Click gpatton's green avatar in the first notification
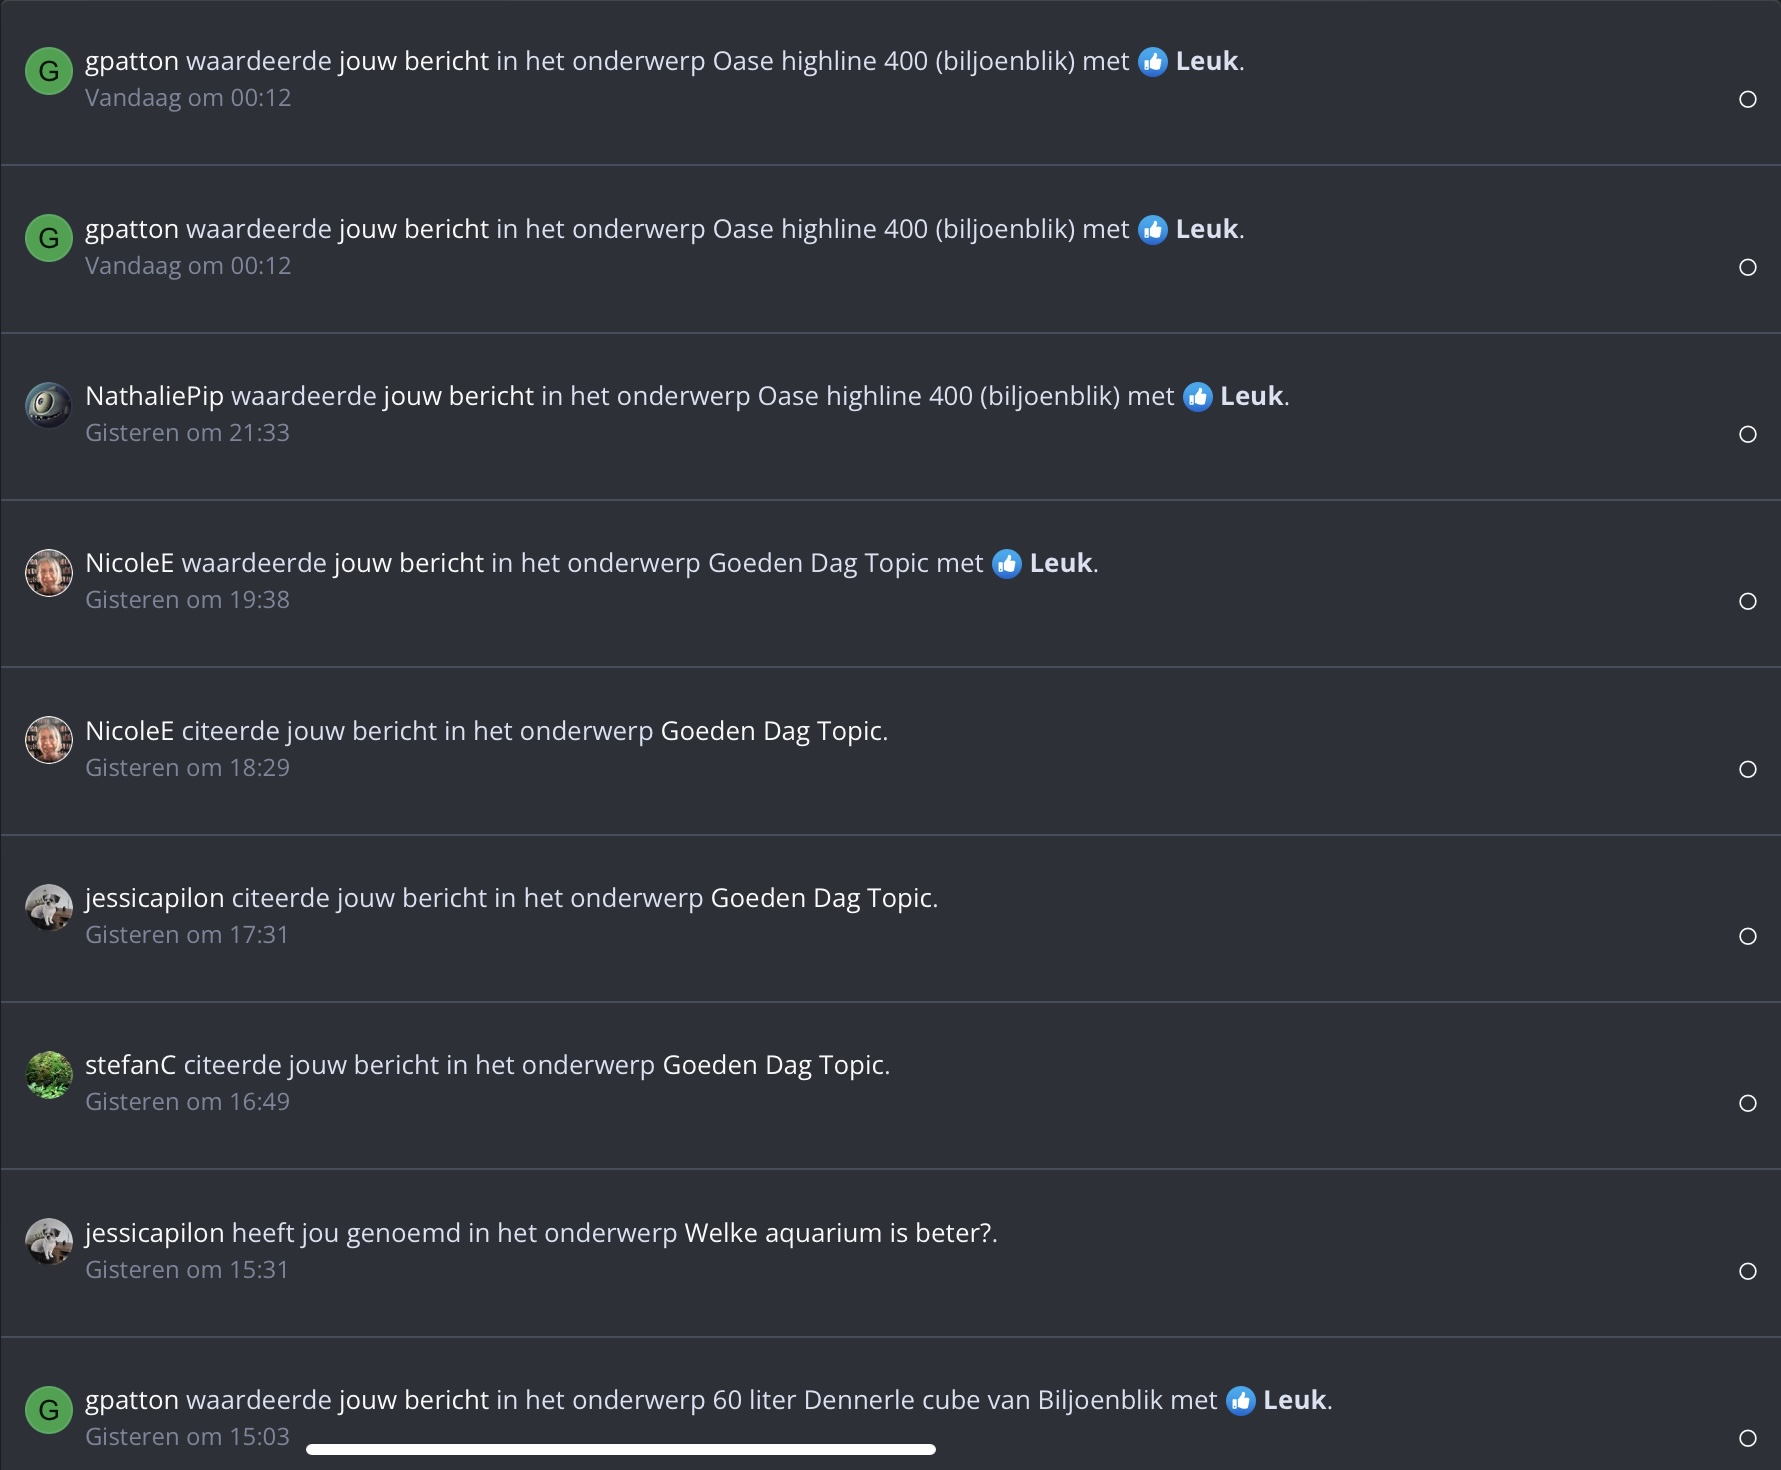This screenshot has width=1781, height=1470. coord(48,71)
